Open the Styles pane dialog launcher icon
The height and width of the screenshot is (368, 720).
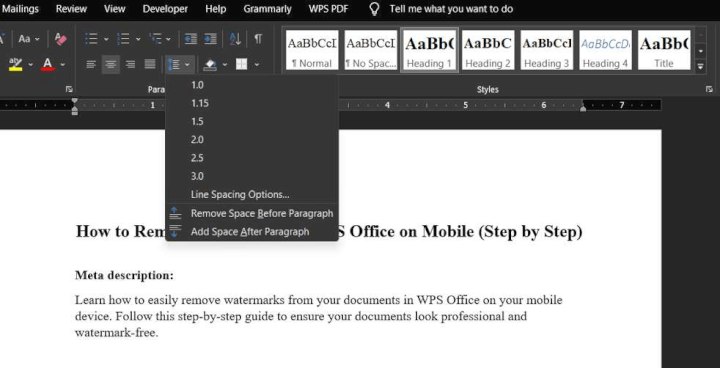(x=709, y=89)
